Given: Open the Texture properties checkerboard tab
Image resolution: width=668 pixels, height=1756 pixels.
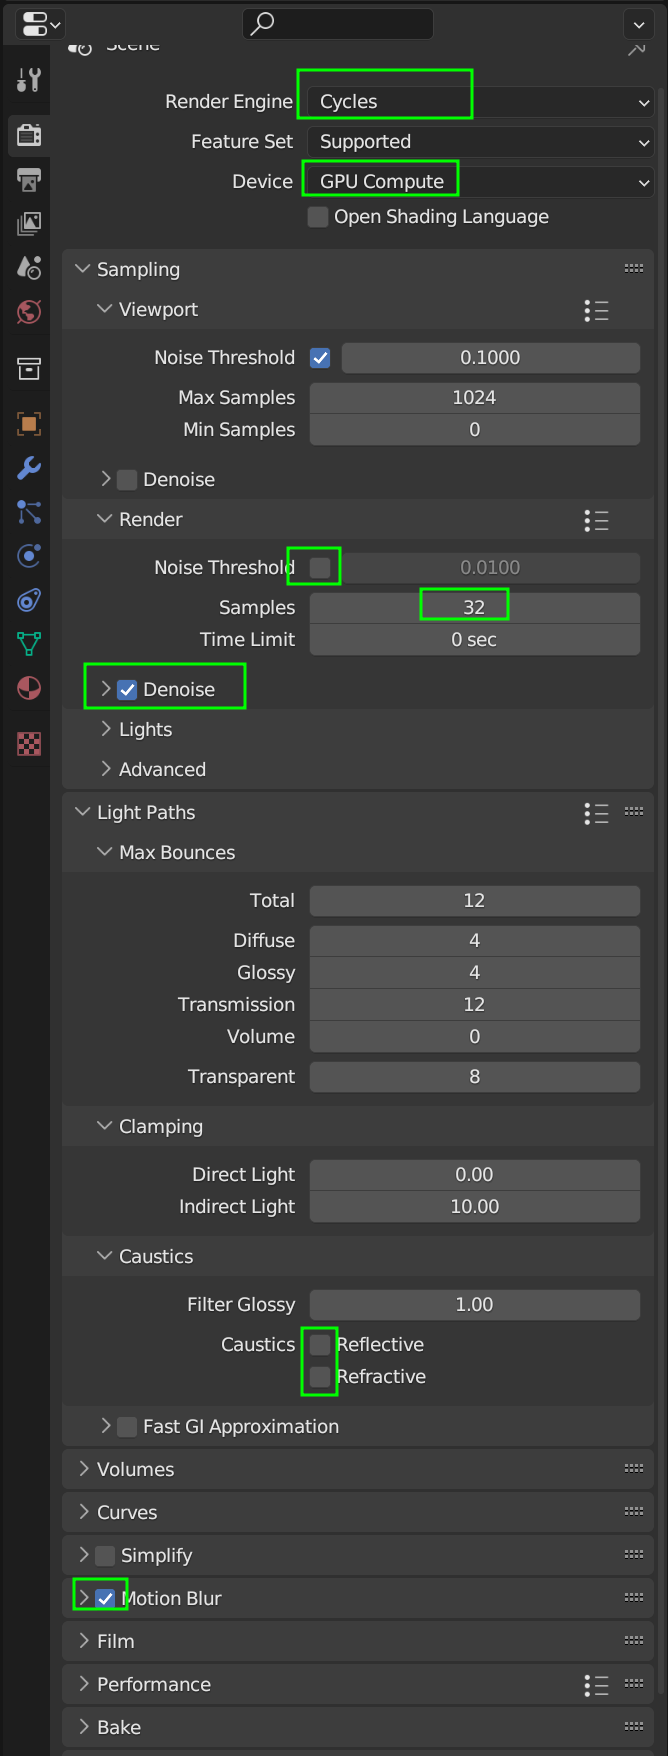Looking at the screenshot, I should click(29, 744).
